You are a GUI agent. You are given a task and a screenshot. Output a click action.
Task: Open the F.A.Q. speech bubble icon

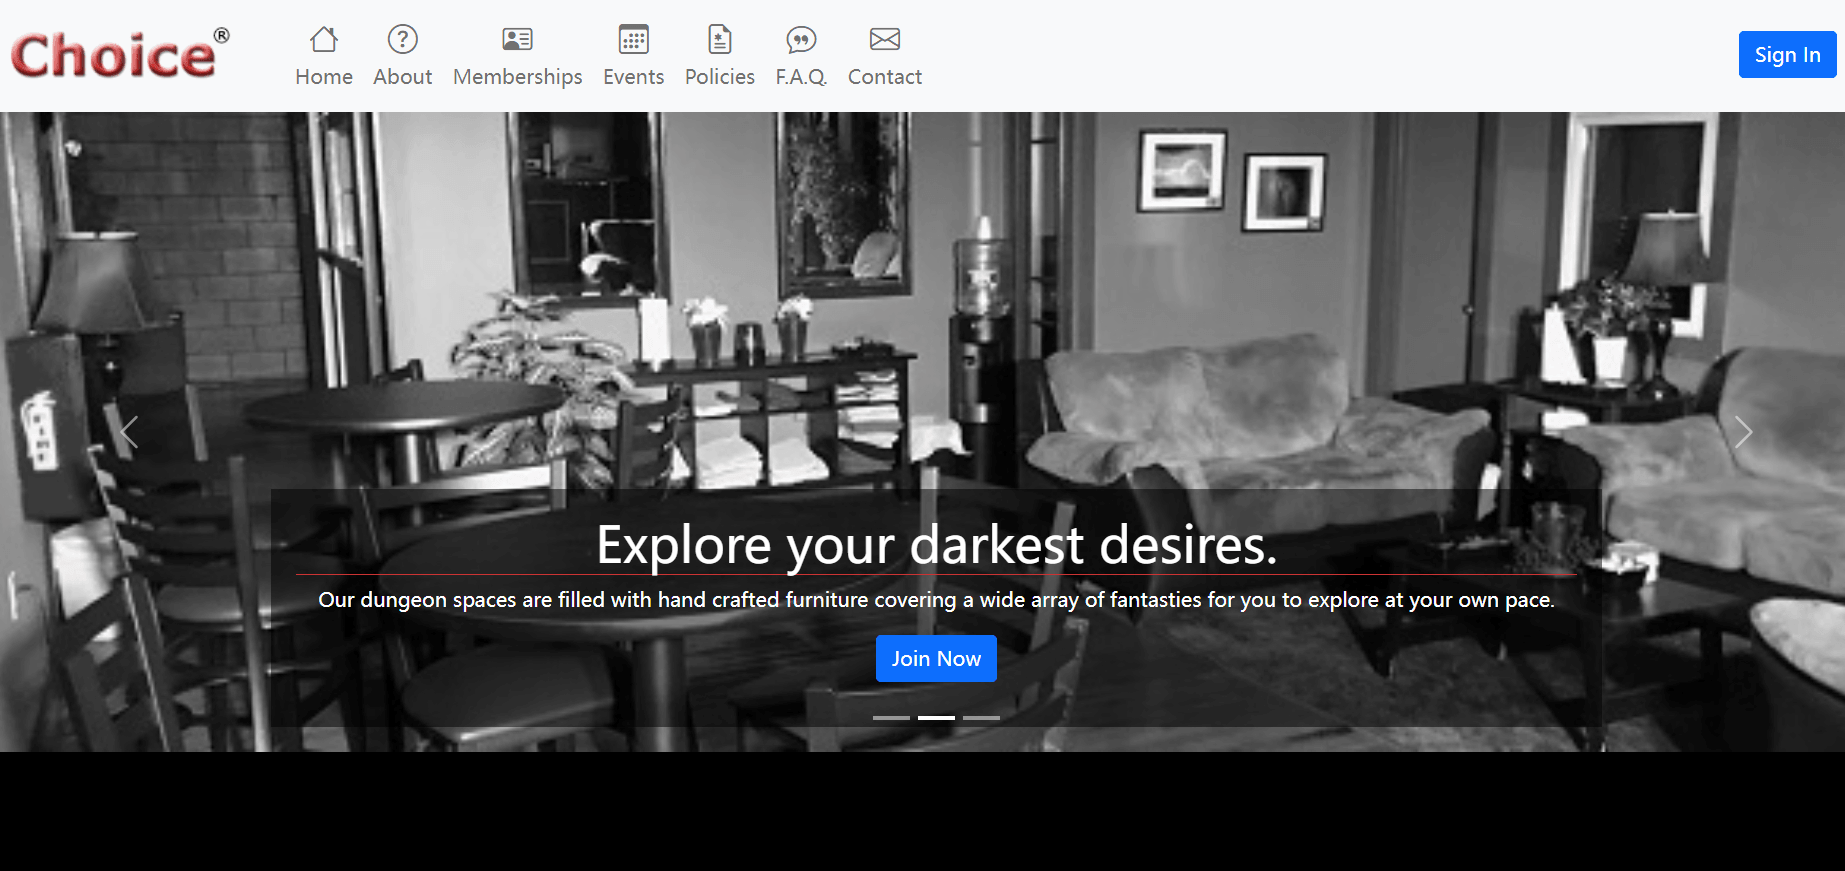pos(801,39)
